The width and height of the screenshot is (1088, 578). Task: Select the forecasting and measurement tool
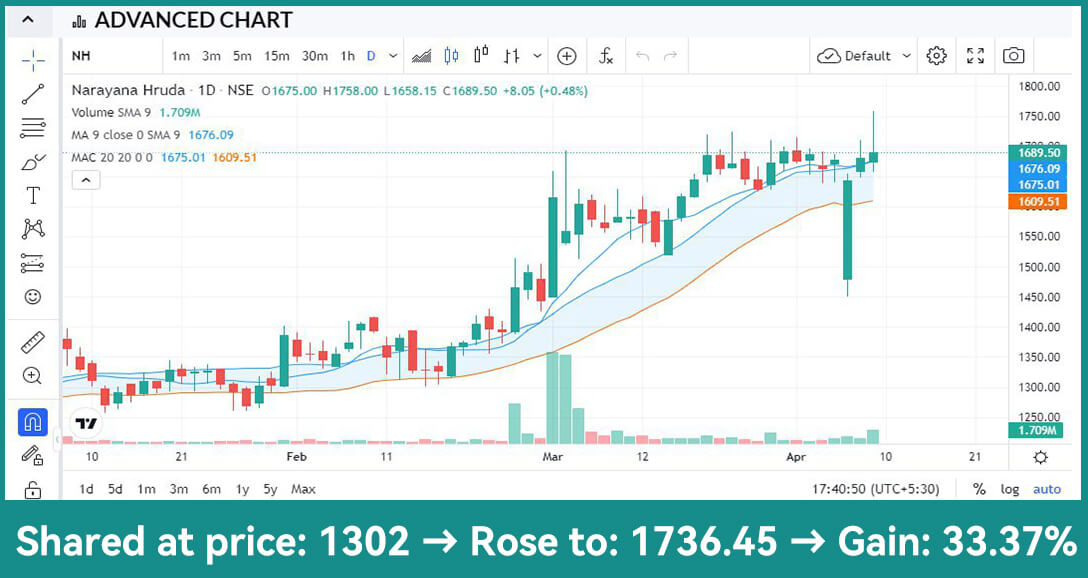point(33,263)
